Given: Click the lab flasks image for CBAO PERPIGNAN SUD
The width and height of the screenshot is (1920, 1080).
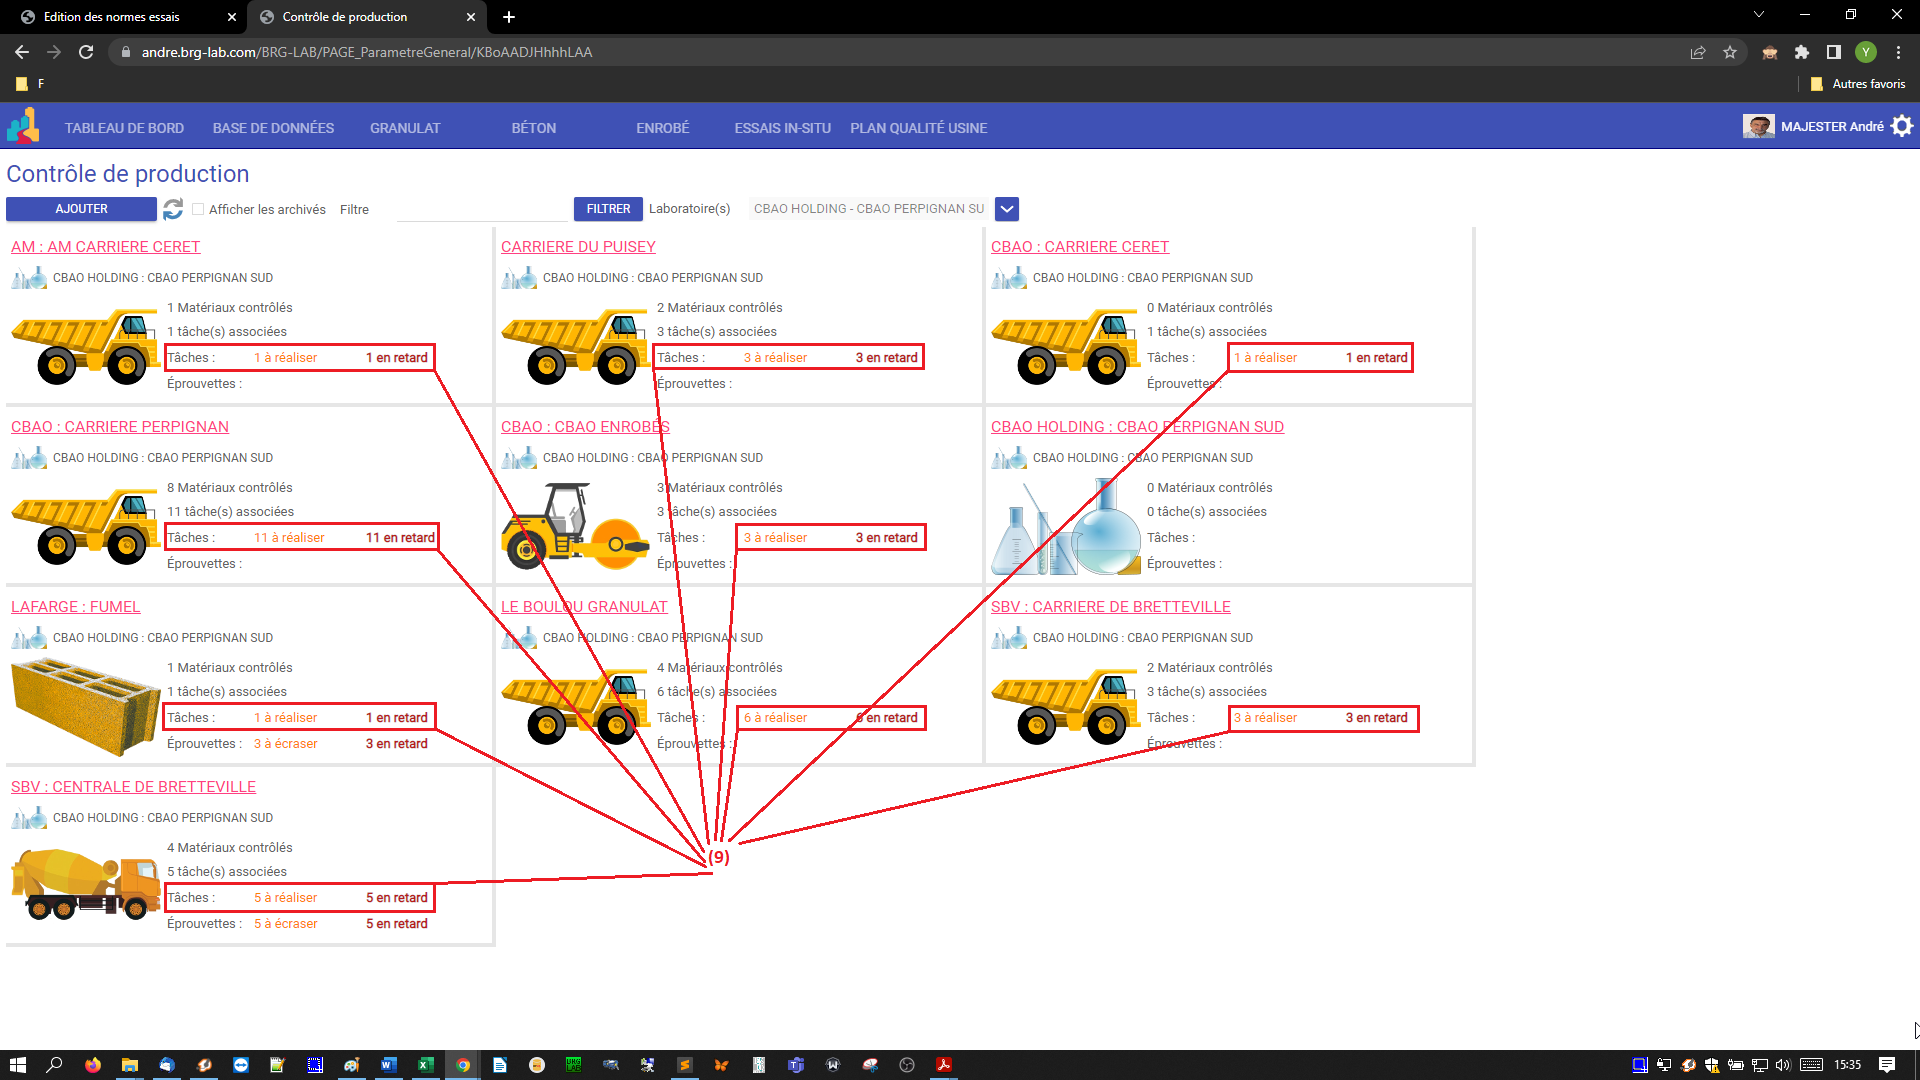Looking at the screenshot, I should tap(1066, 526).
